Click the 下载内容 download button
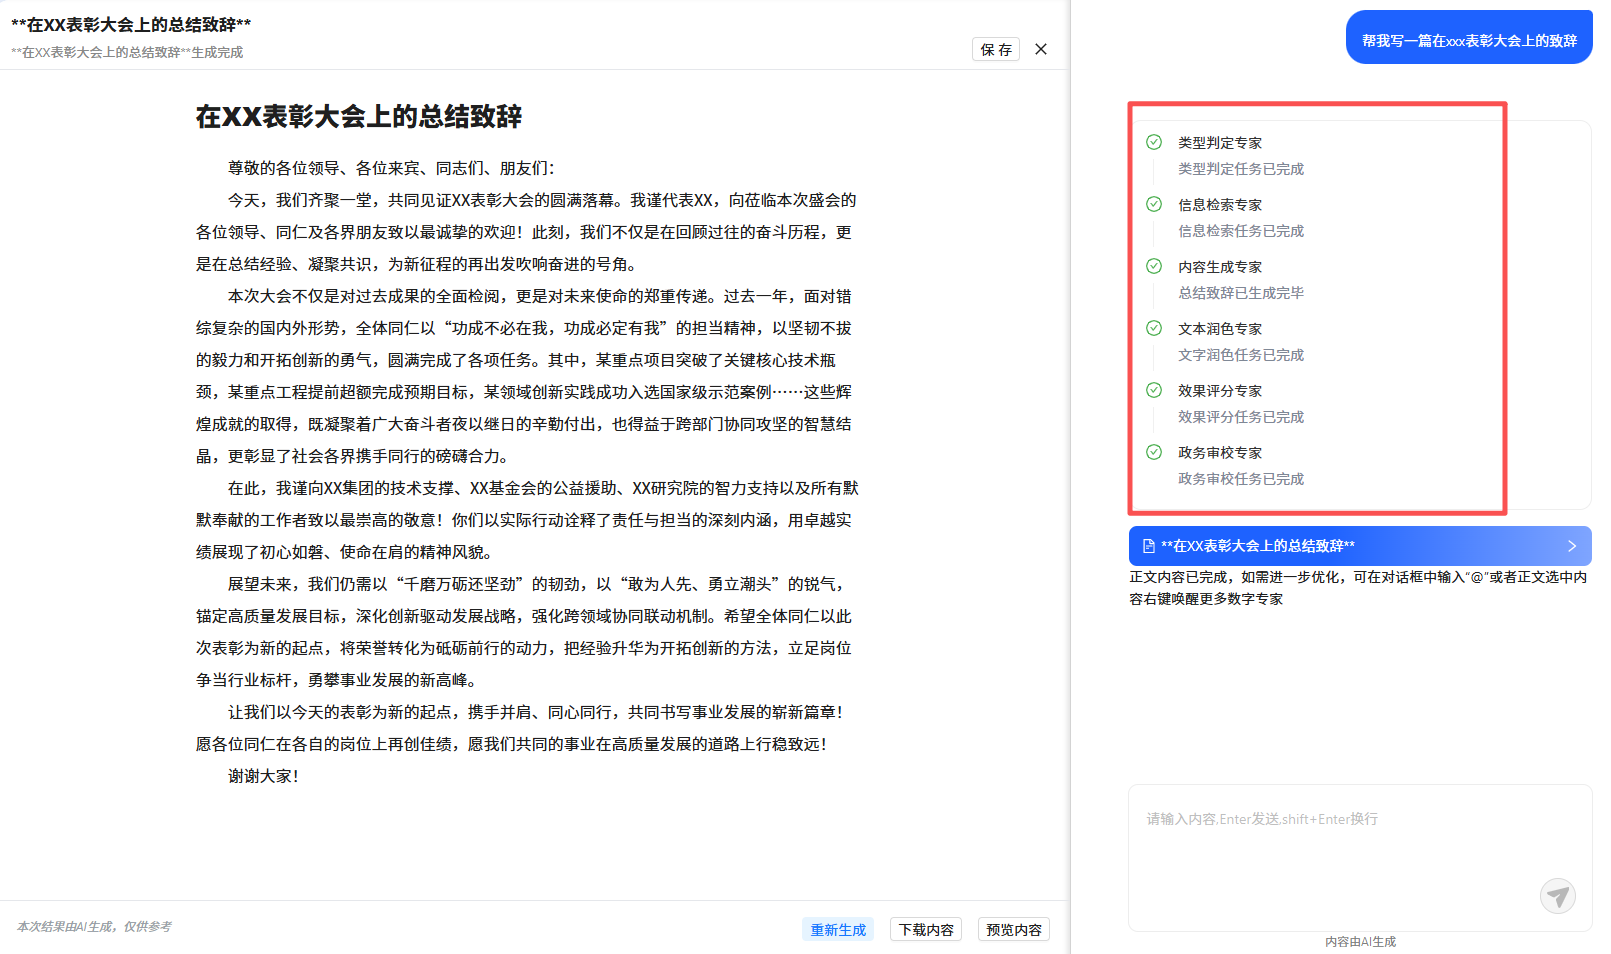The width and height of the screenshot is (1611, 954). (x=926, y=930)
